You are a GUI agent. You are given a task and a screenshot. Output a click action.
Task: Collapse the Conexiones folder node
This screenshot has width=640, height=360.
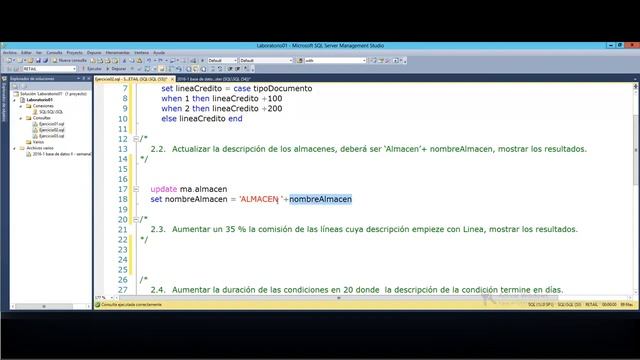[21, 106]
